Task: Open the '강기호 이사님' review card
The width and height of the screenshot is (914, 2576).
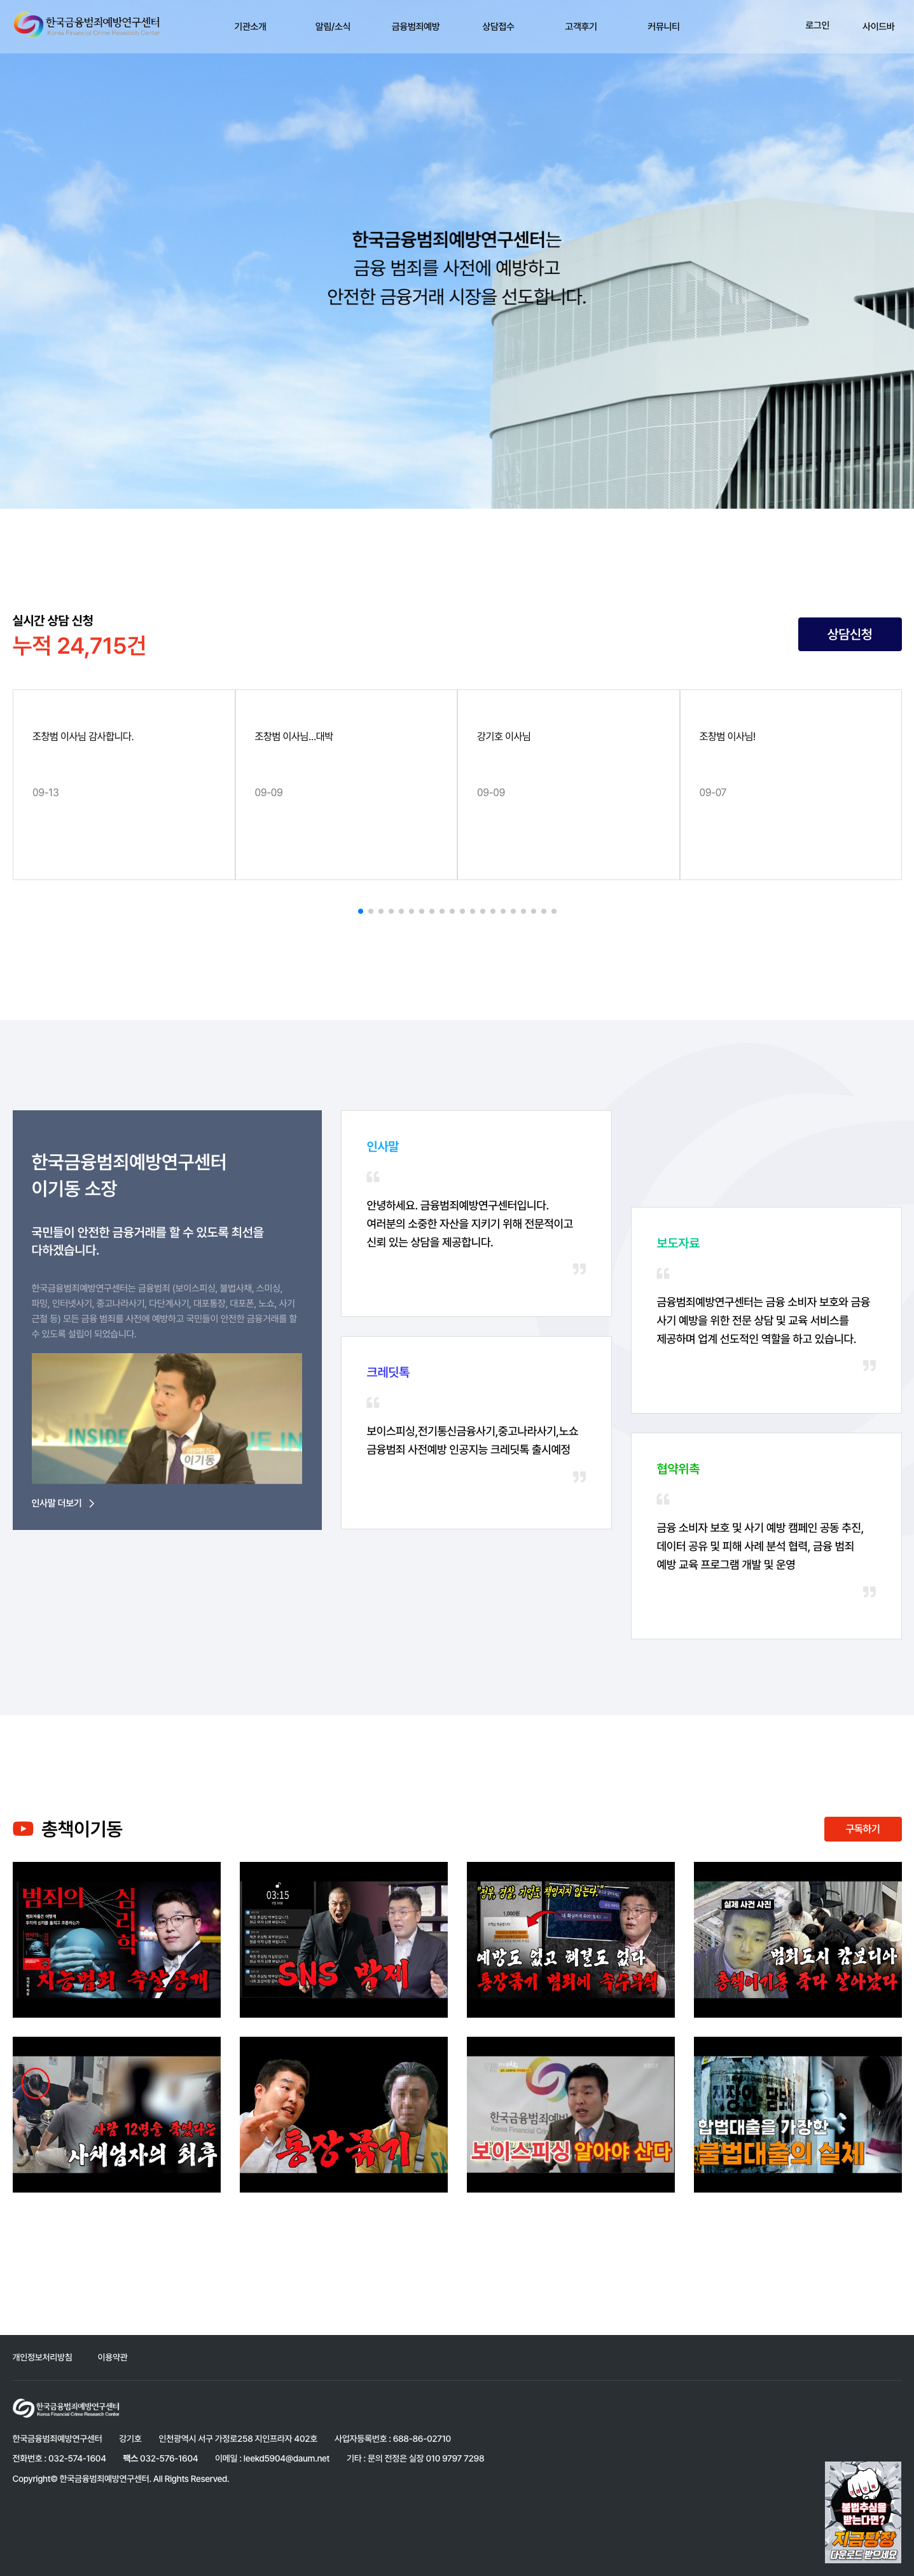Action: pos(568,784)
